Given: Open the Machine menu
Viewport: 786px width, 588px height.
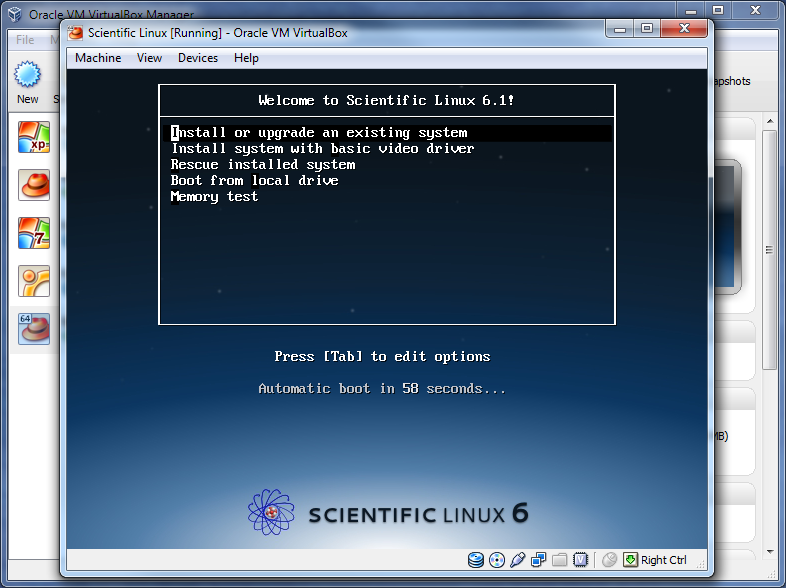Looking at the screenshot, I should pos(98,58).
